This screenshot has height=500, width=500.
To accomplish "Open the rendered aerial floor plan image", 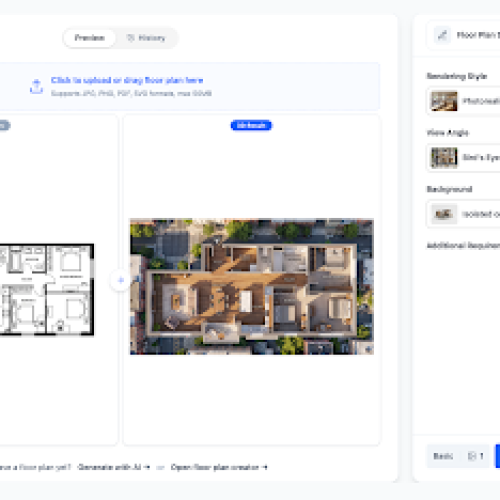I will click(x=252, y=286).
